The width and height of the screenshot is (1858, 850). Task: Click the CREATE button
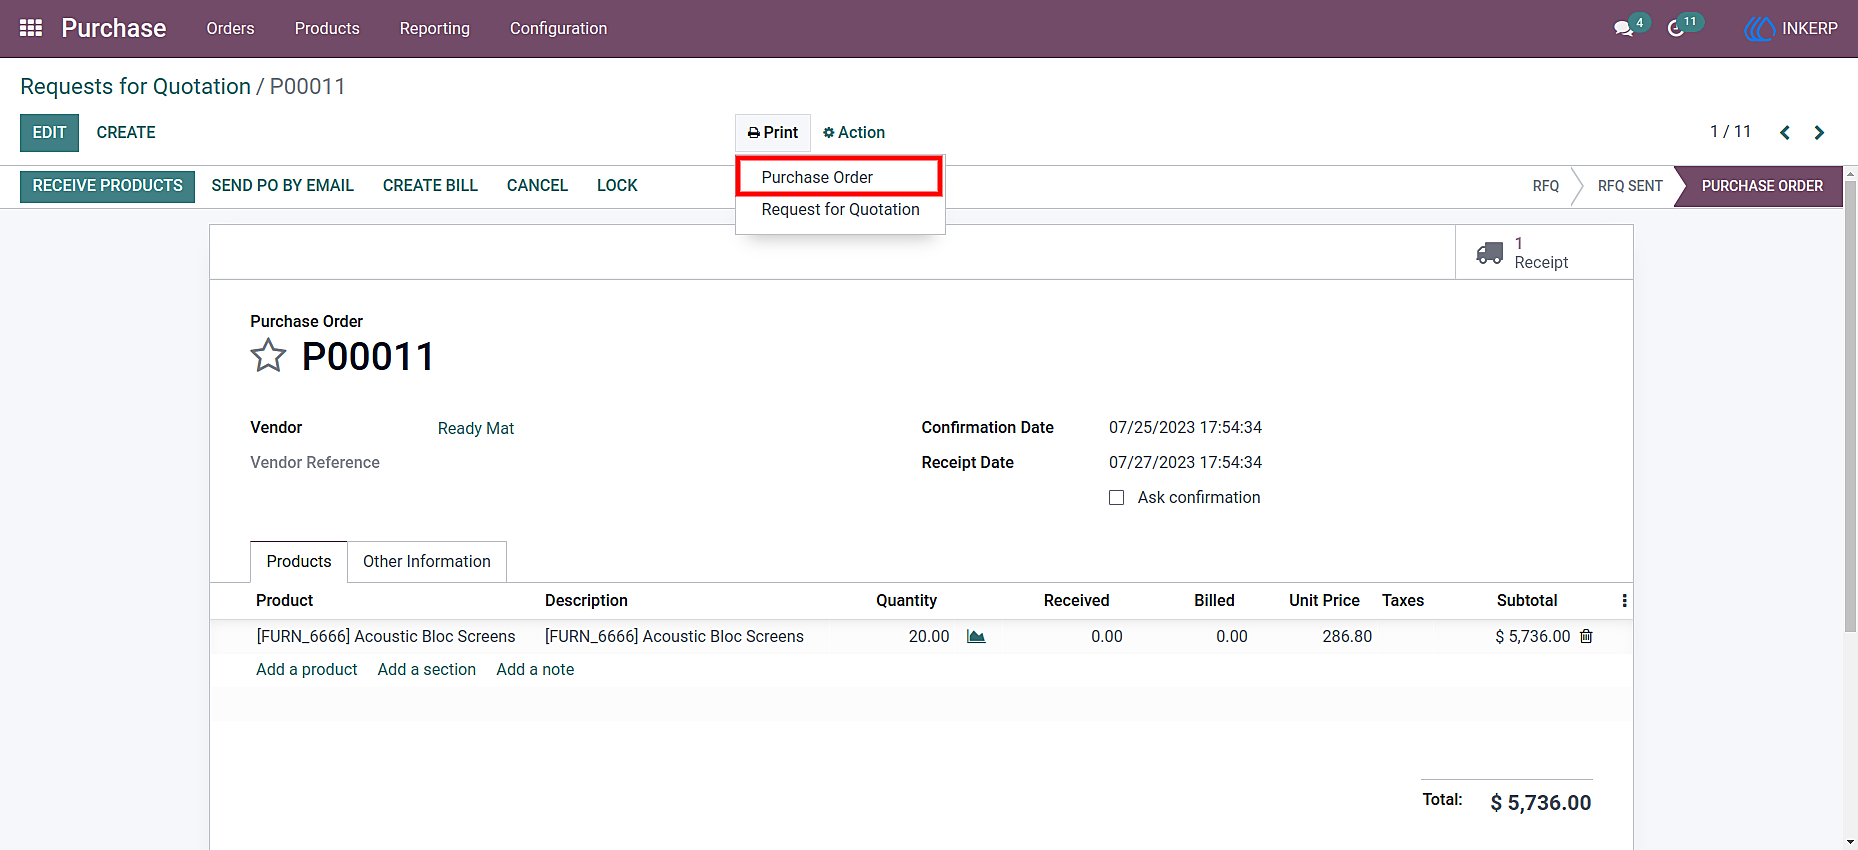(x=126, y=133)
